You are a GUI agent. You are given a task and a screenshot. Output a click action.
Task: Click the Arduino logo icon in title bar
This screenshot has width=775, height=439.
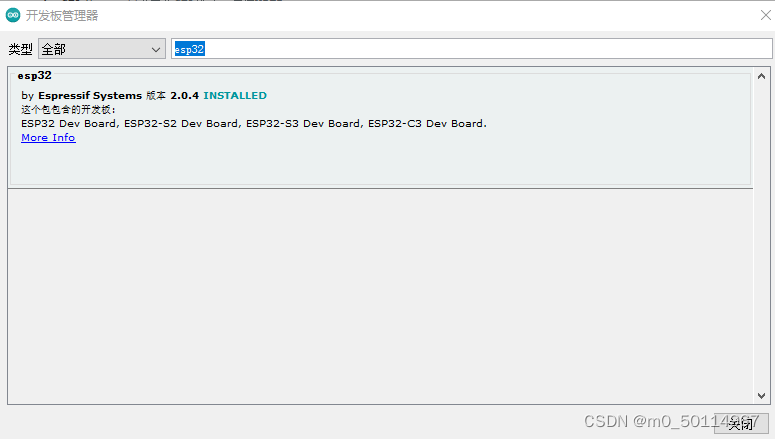click(x=13, y=15)
